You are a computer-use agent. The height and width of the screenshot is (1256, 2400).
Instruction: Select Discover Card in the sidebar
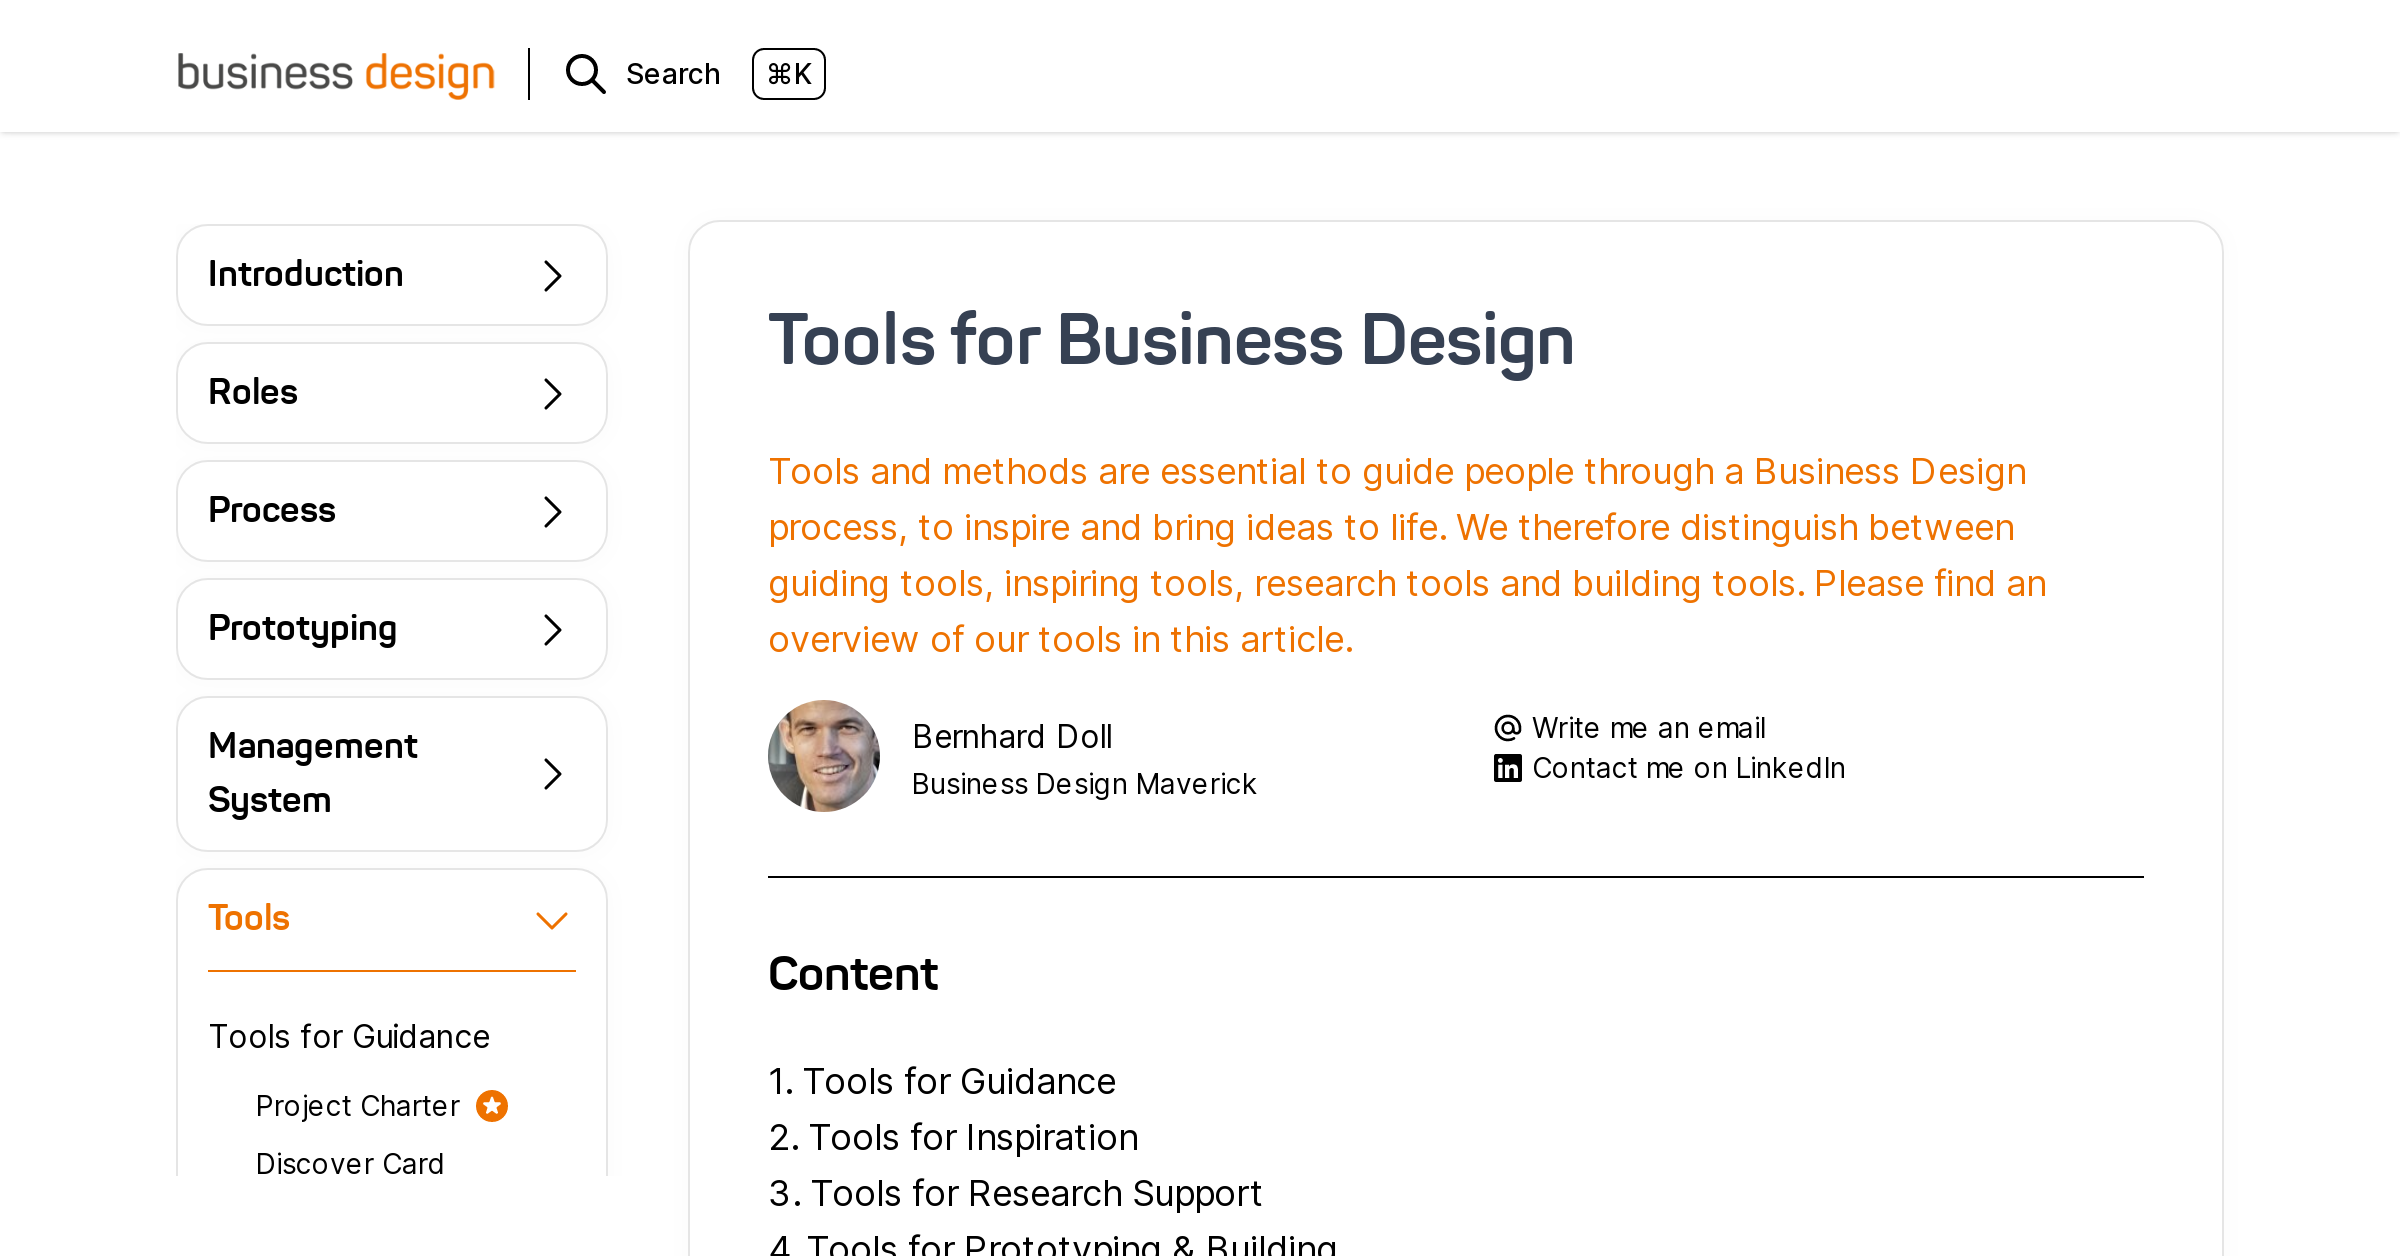[x=350, y=1163]
